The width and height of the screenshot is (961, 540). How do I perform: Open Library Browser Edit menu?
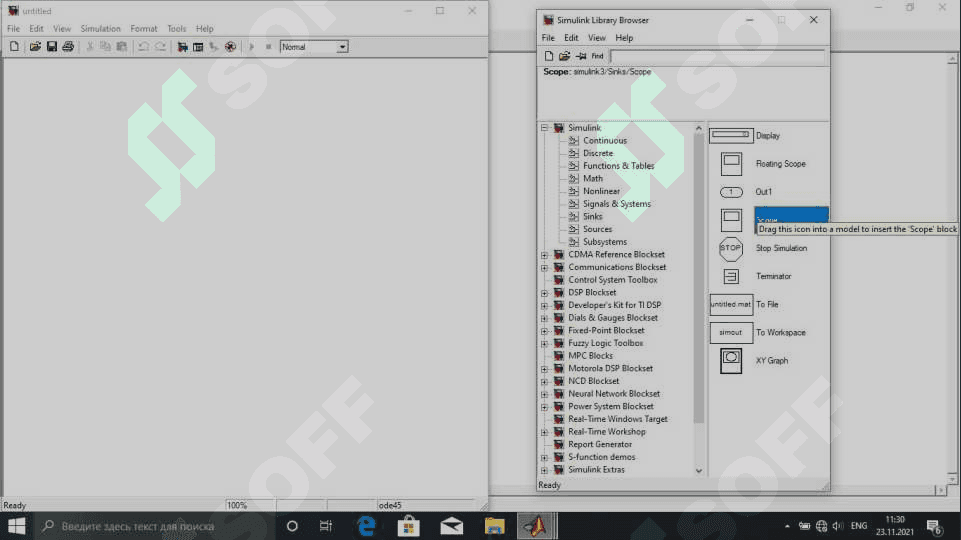[x=571, y=37]
